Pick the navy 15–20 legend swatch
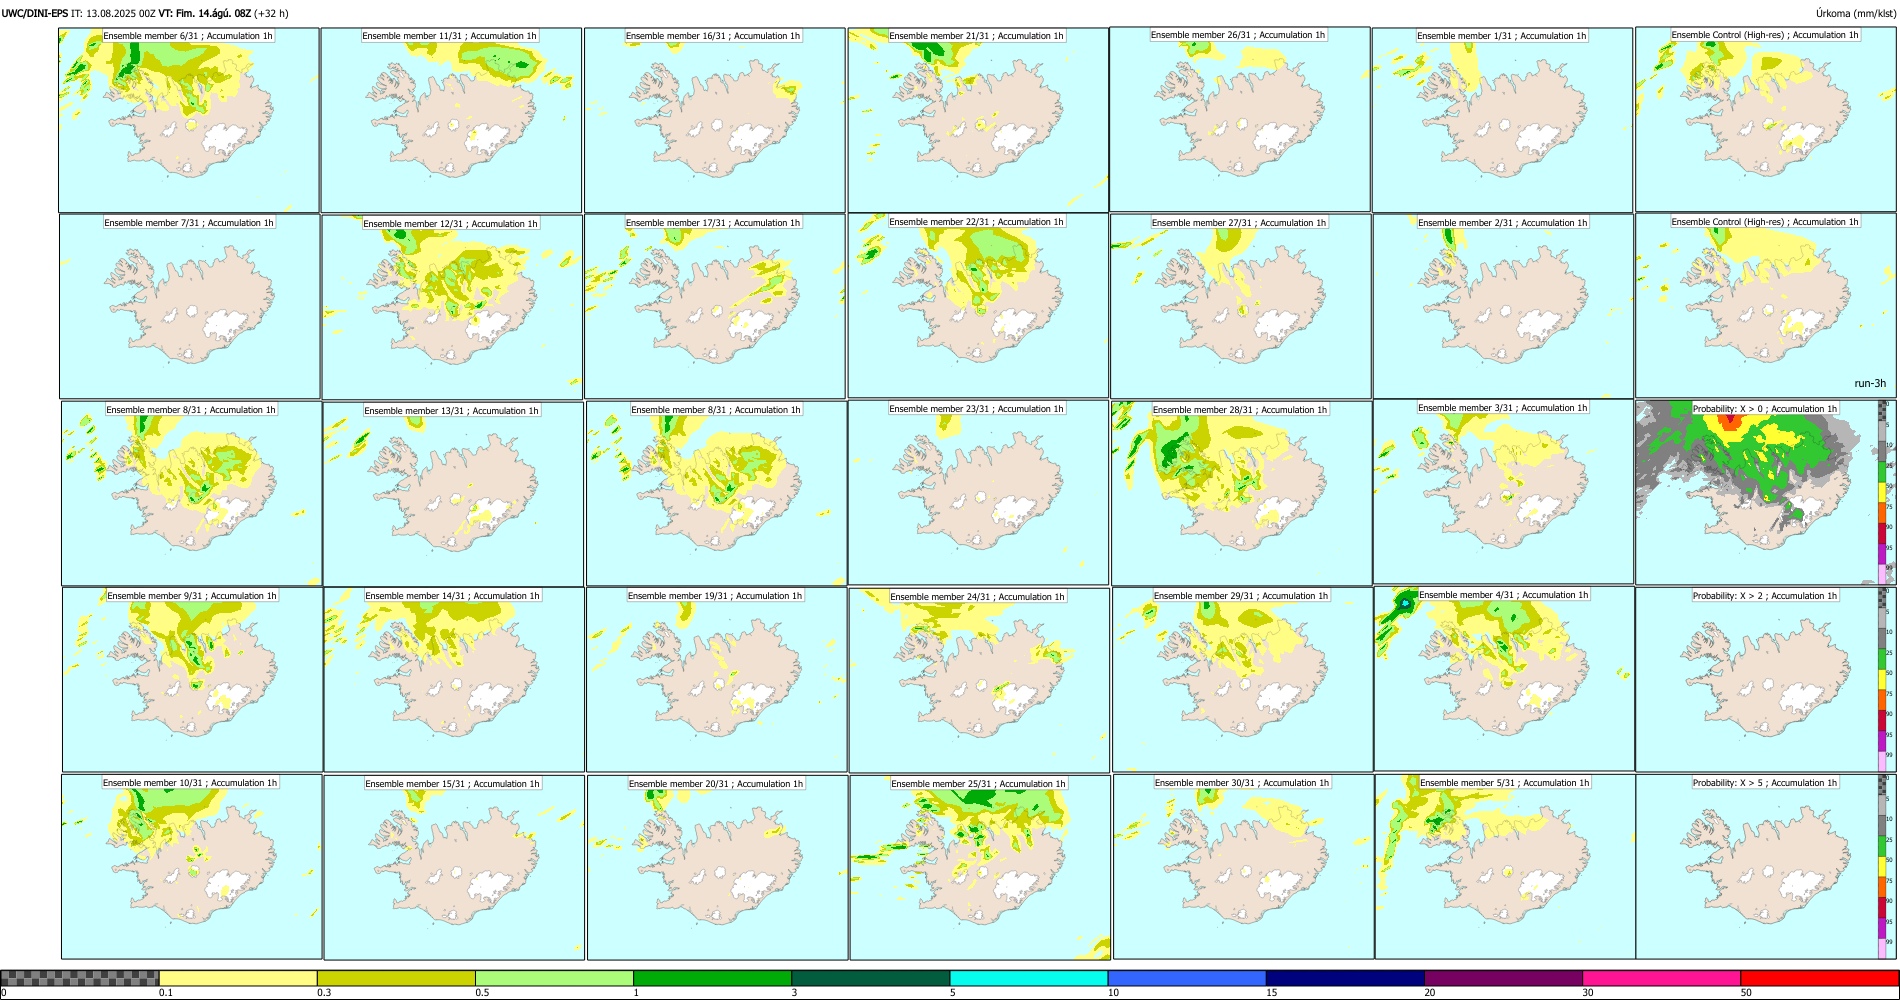This screenshot has height=1000, width=1900. coord(1345,978)
